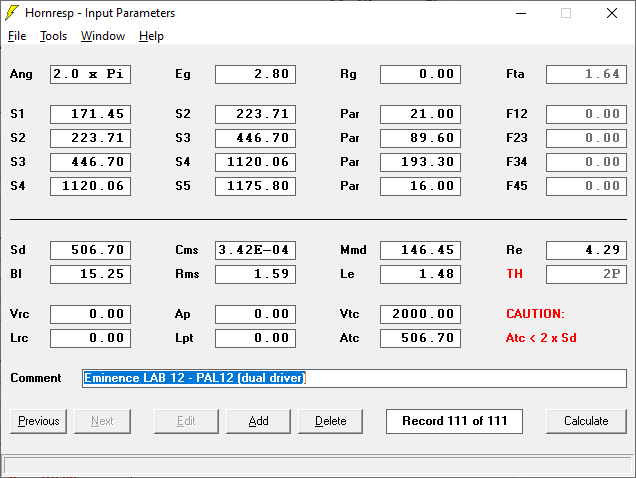
Task: Click the disabled Next button
Action: tap(102, 421)
